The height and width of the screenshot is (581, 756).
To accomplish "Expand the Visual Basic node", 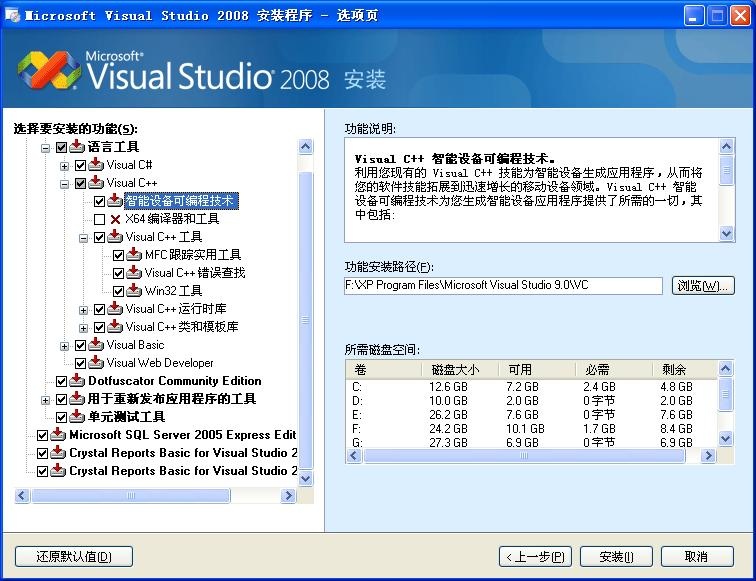I will (64, 346).
